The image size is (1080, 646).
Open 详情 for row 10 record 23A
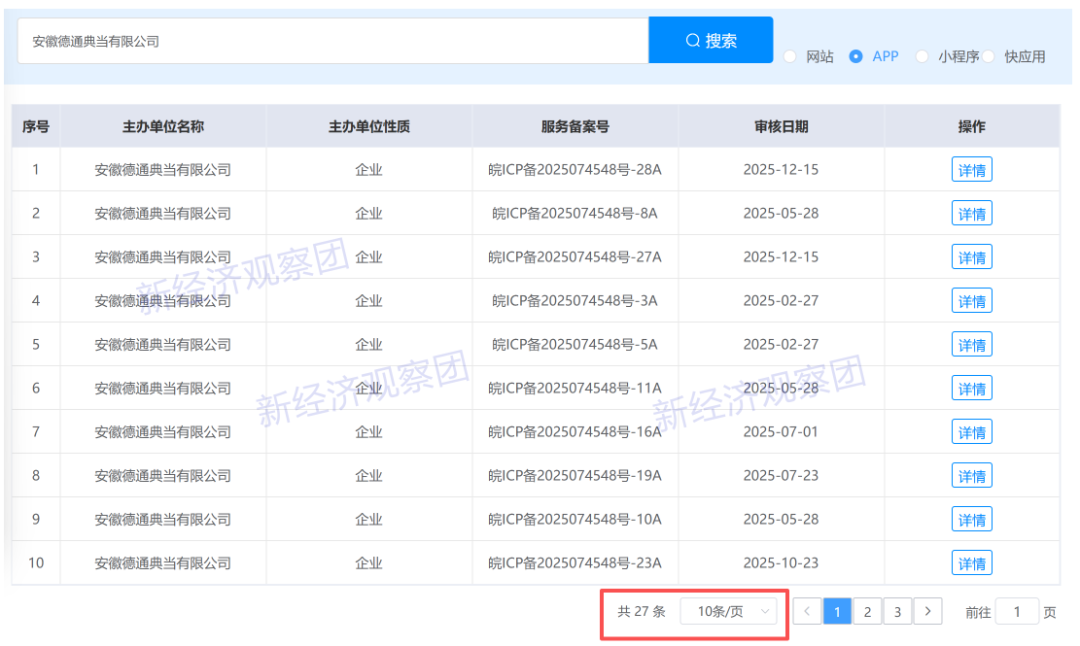[971, 563]
